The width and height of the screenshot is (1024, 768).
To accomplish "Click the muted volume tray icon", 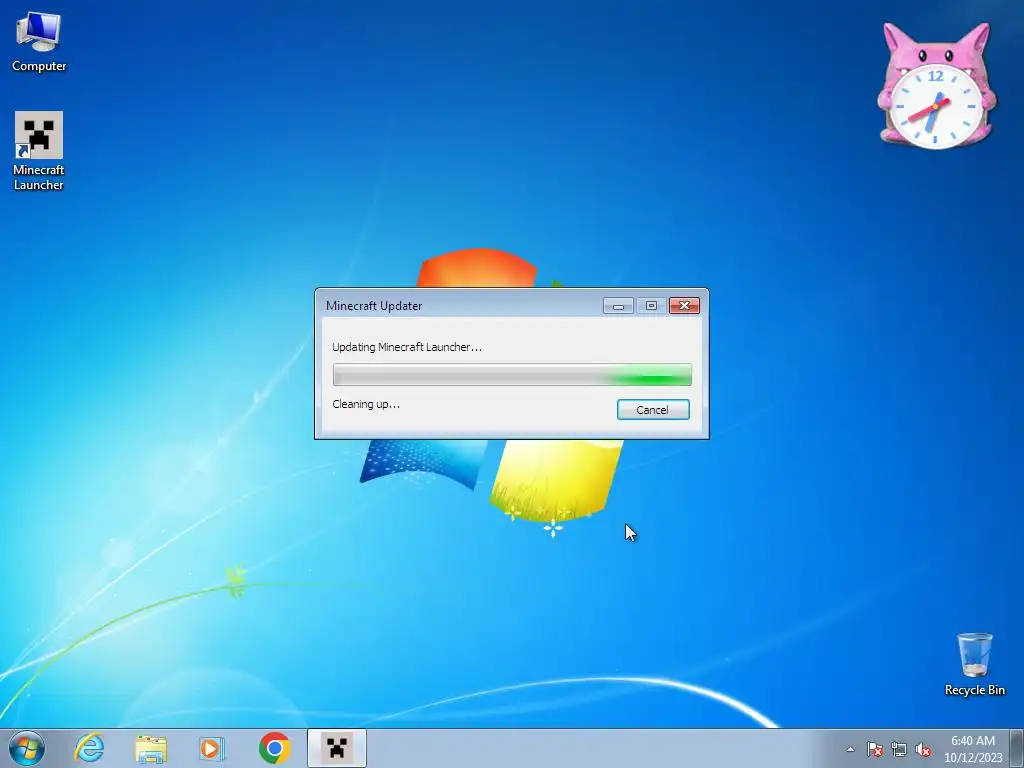I will [x=923, y=749].
